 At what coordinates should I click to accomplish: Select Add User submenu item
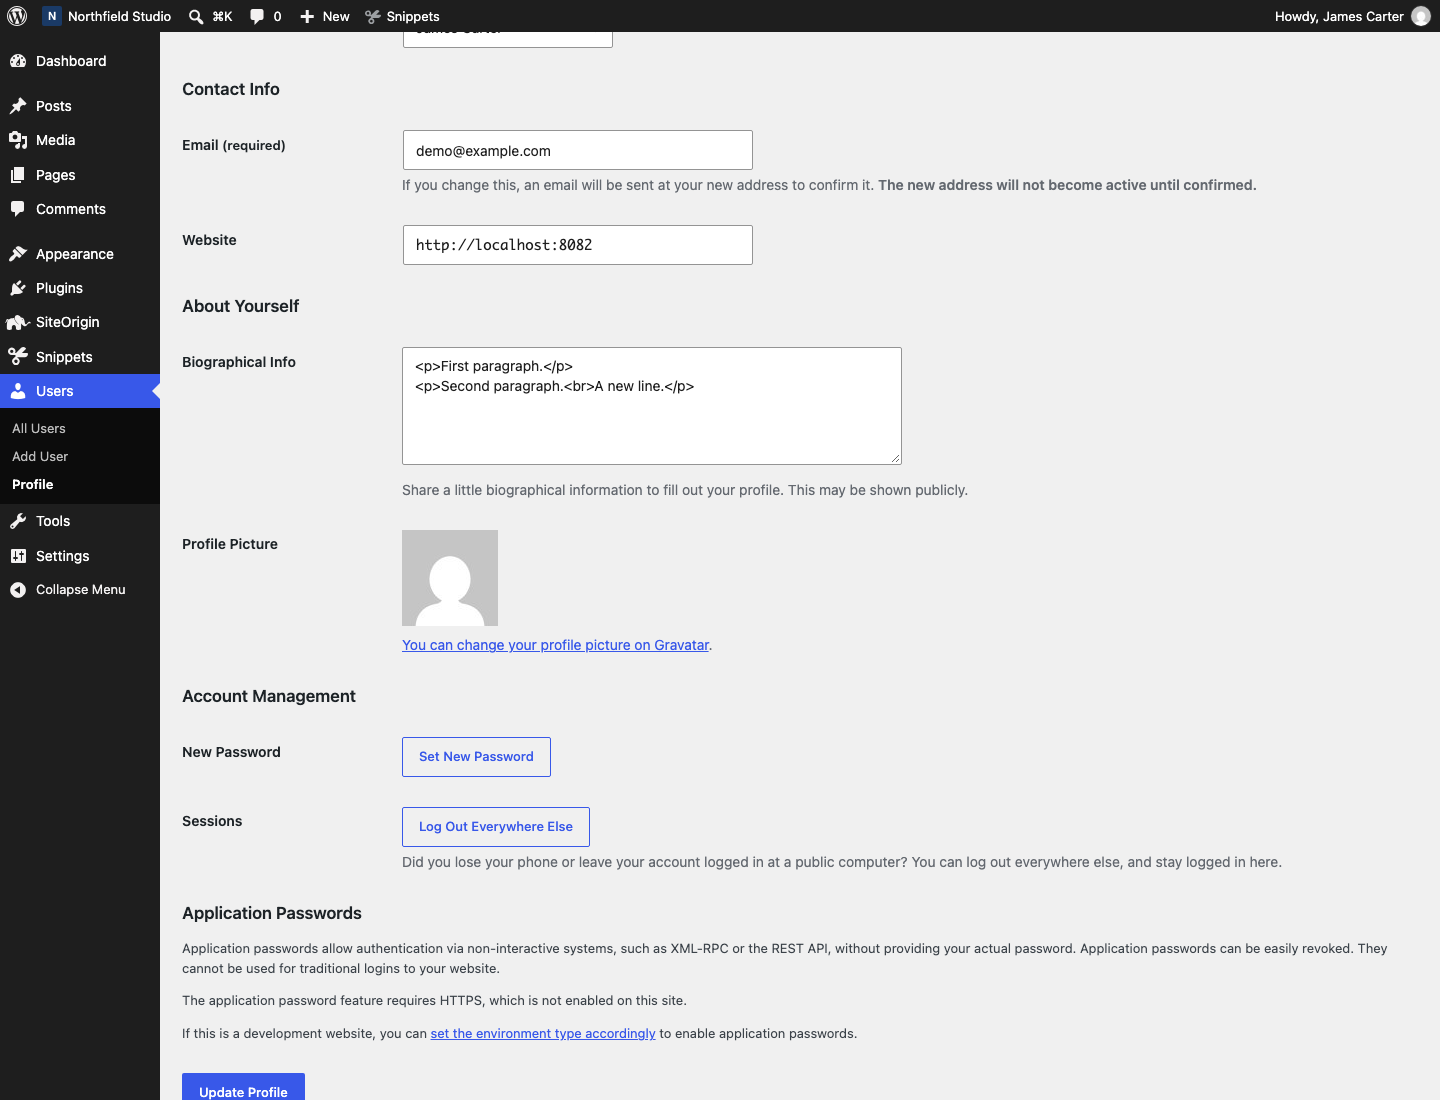coord(40,456)
